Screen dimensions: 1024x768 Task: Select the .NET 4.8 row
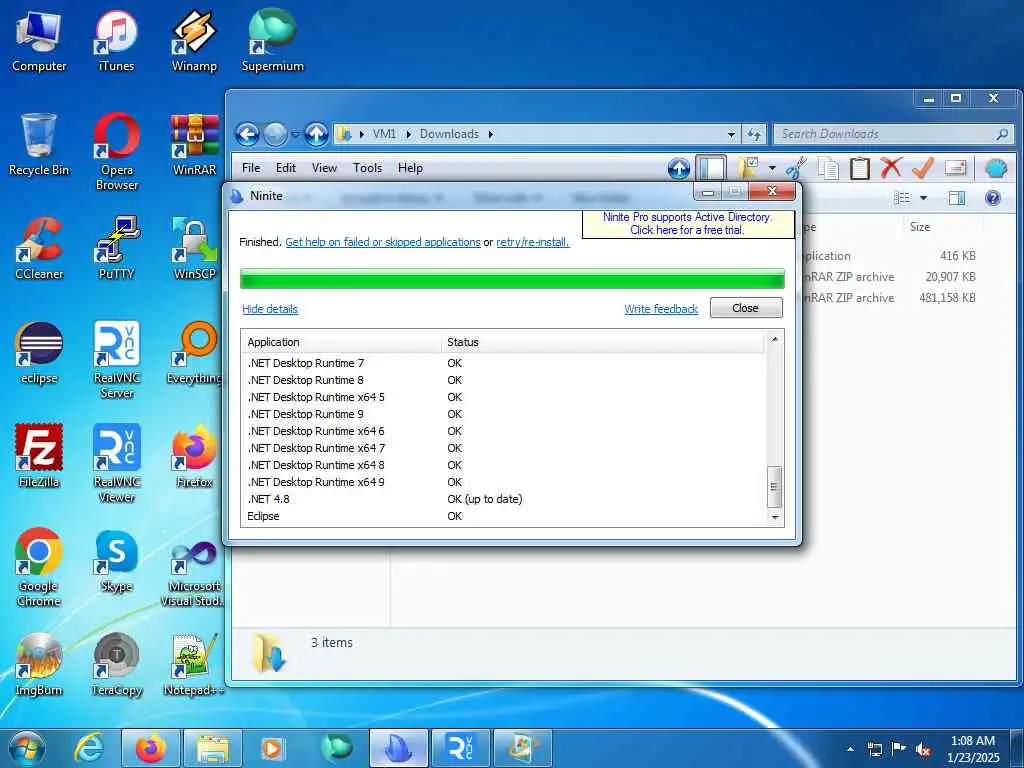pyautogui.click(x=504, y=499)
